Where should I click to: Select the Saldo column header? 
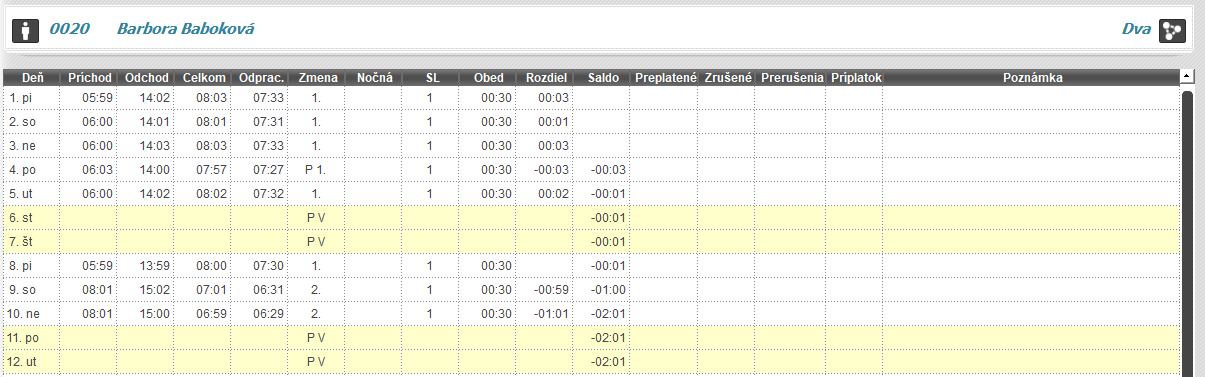pos(604,77)
